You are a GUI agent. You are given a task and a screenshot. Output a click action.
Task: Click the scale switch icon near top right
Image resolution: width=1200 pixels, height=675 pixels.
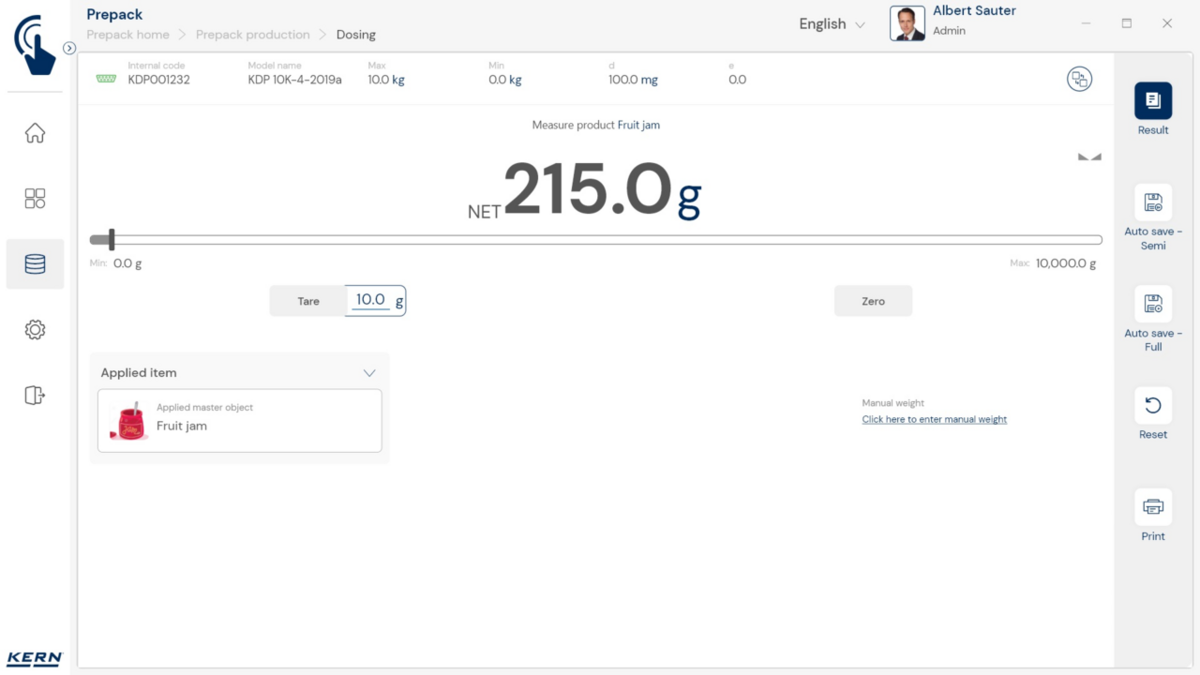pyautogui.click(x=1079, y=79)
